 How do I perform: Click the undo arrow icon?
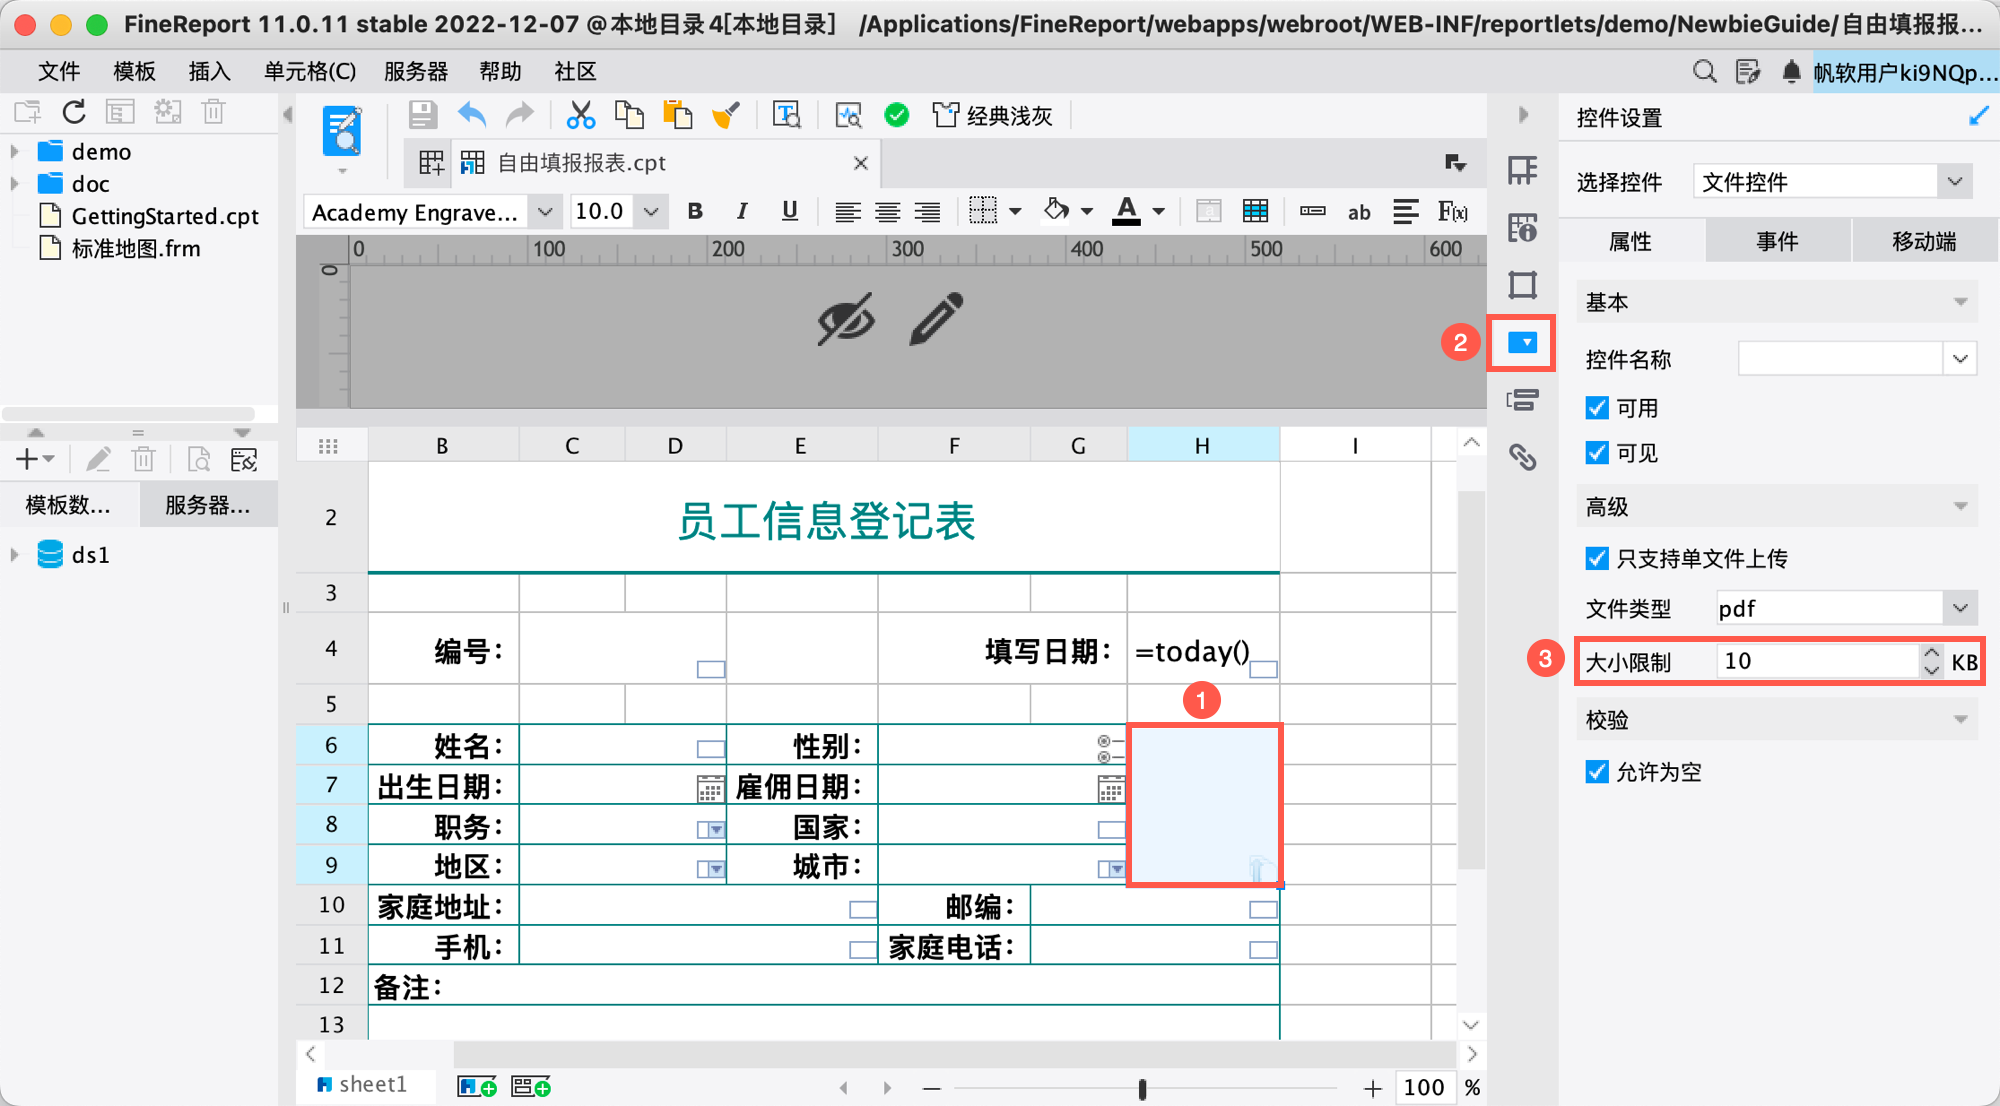pos(472,116)
